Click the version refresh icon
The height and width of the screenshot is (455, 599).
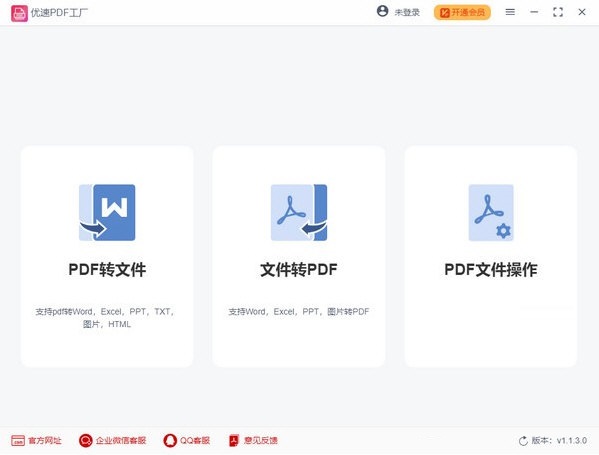(x=523, y=441)
